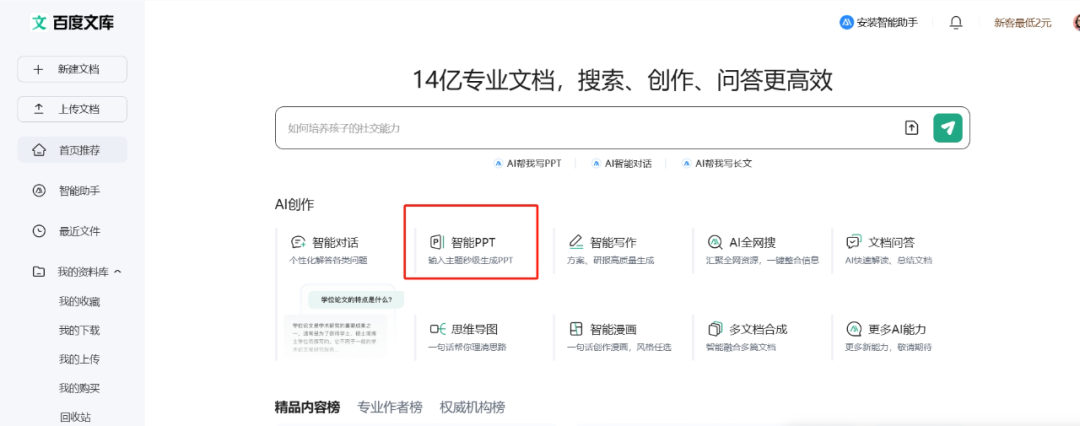This screenshot has height=426, width=1080.
Task: Click the 更多新能力，敬请期待 text
Action: click(x=889, y=347)
